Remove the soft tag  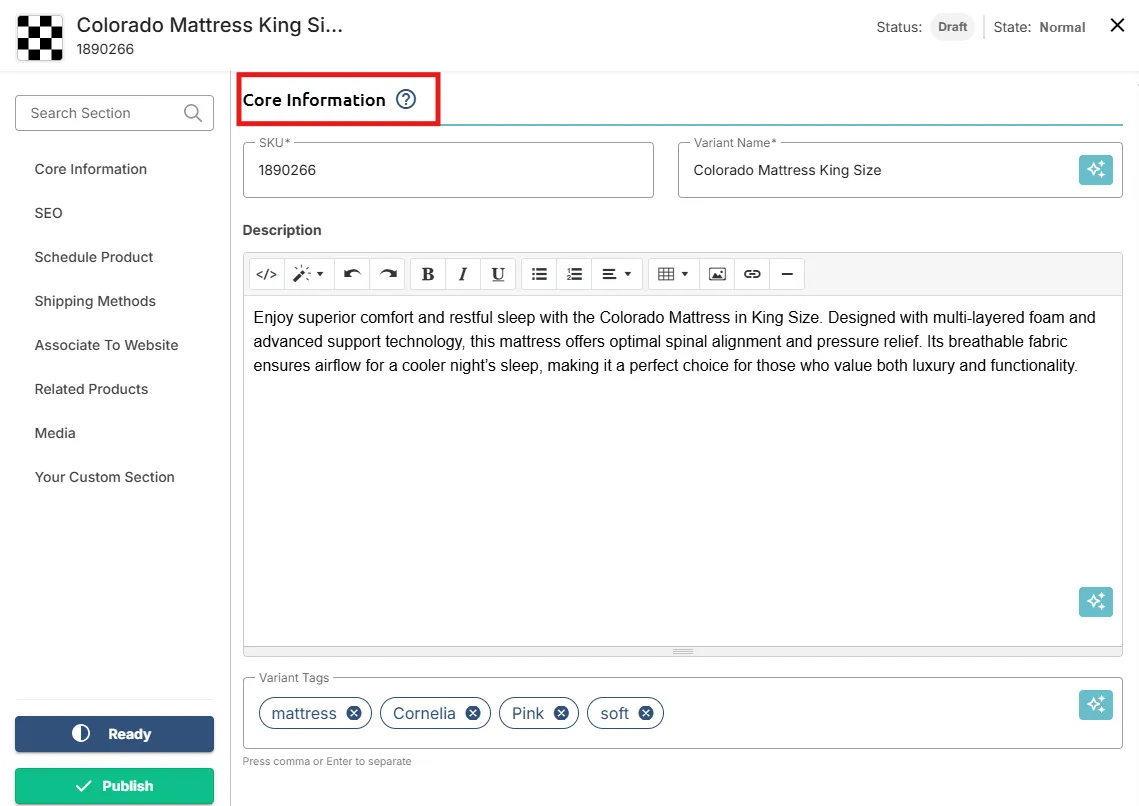click(646, 713)
